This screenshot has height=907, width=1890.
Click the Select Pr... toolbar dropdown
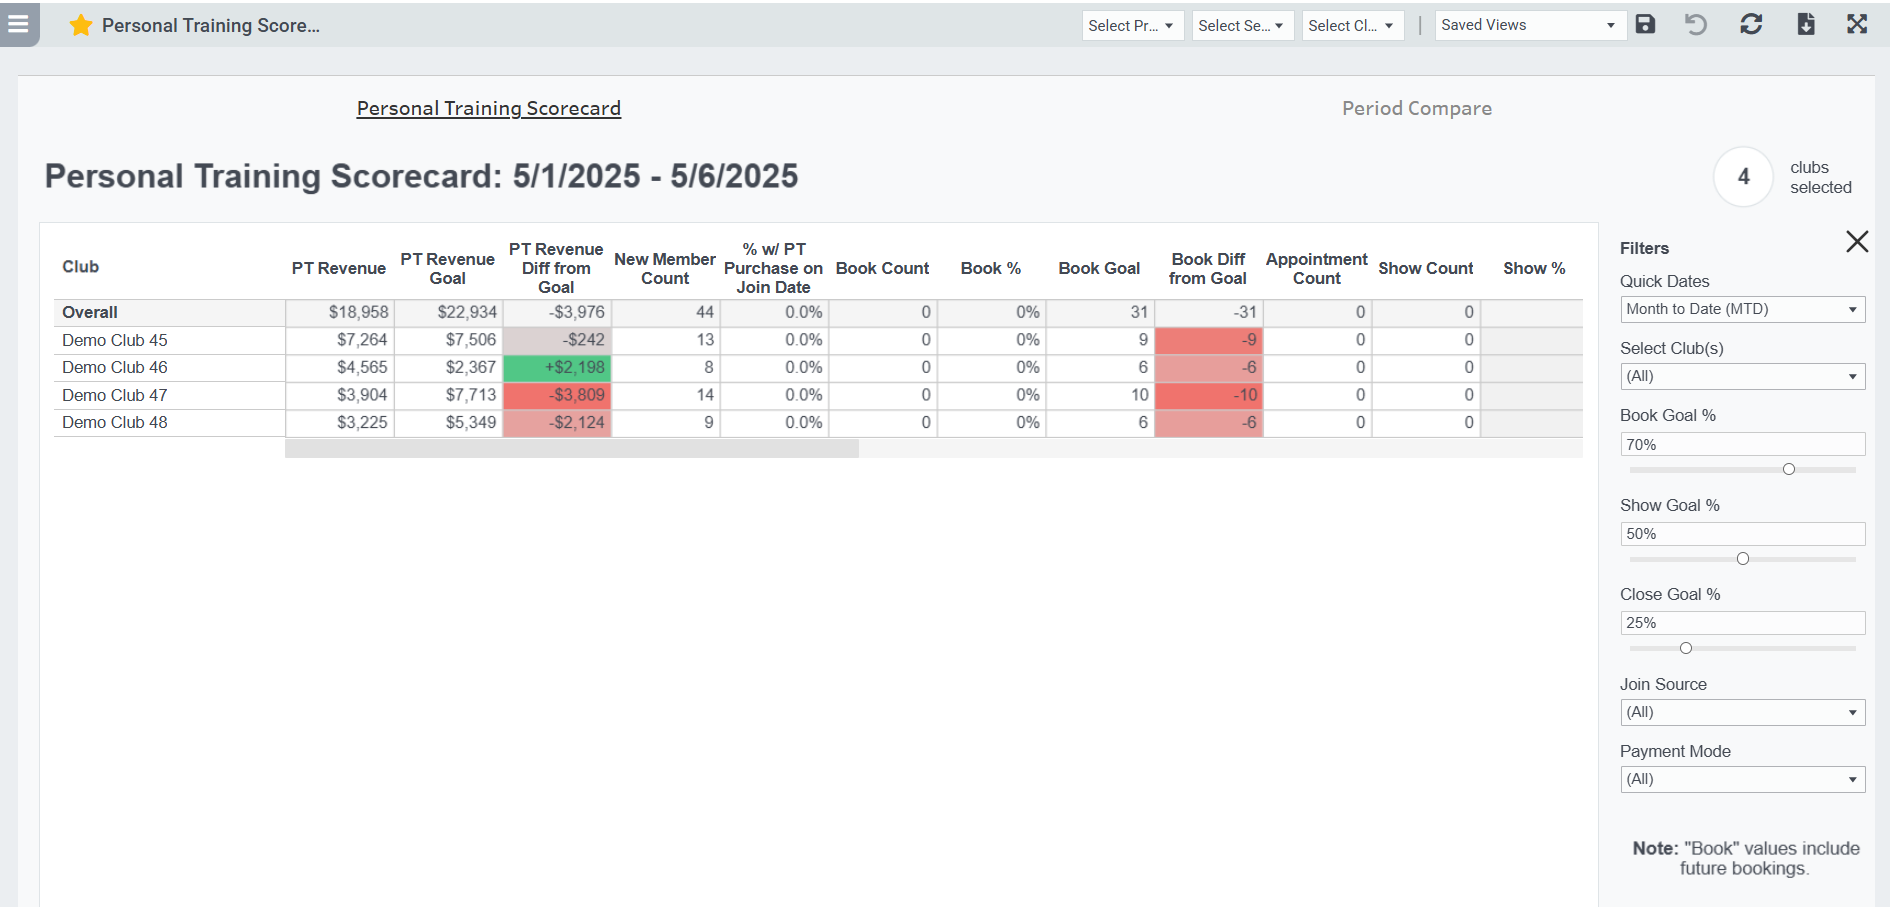(1132, 25)
